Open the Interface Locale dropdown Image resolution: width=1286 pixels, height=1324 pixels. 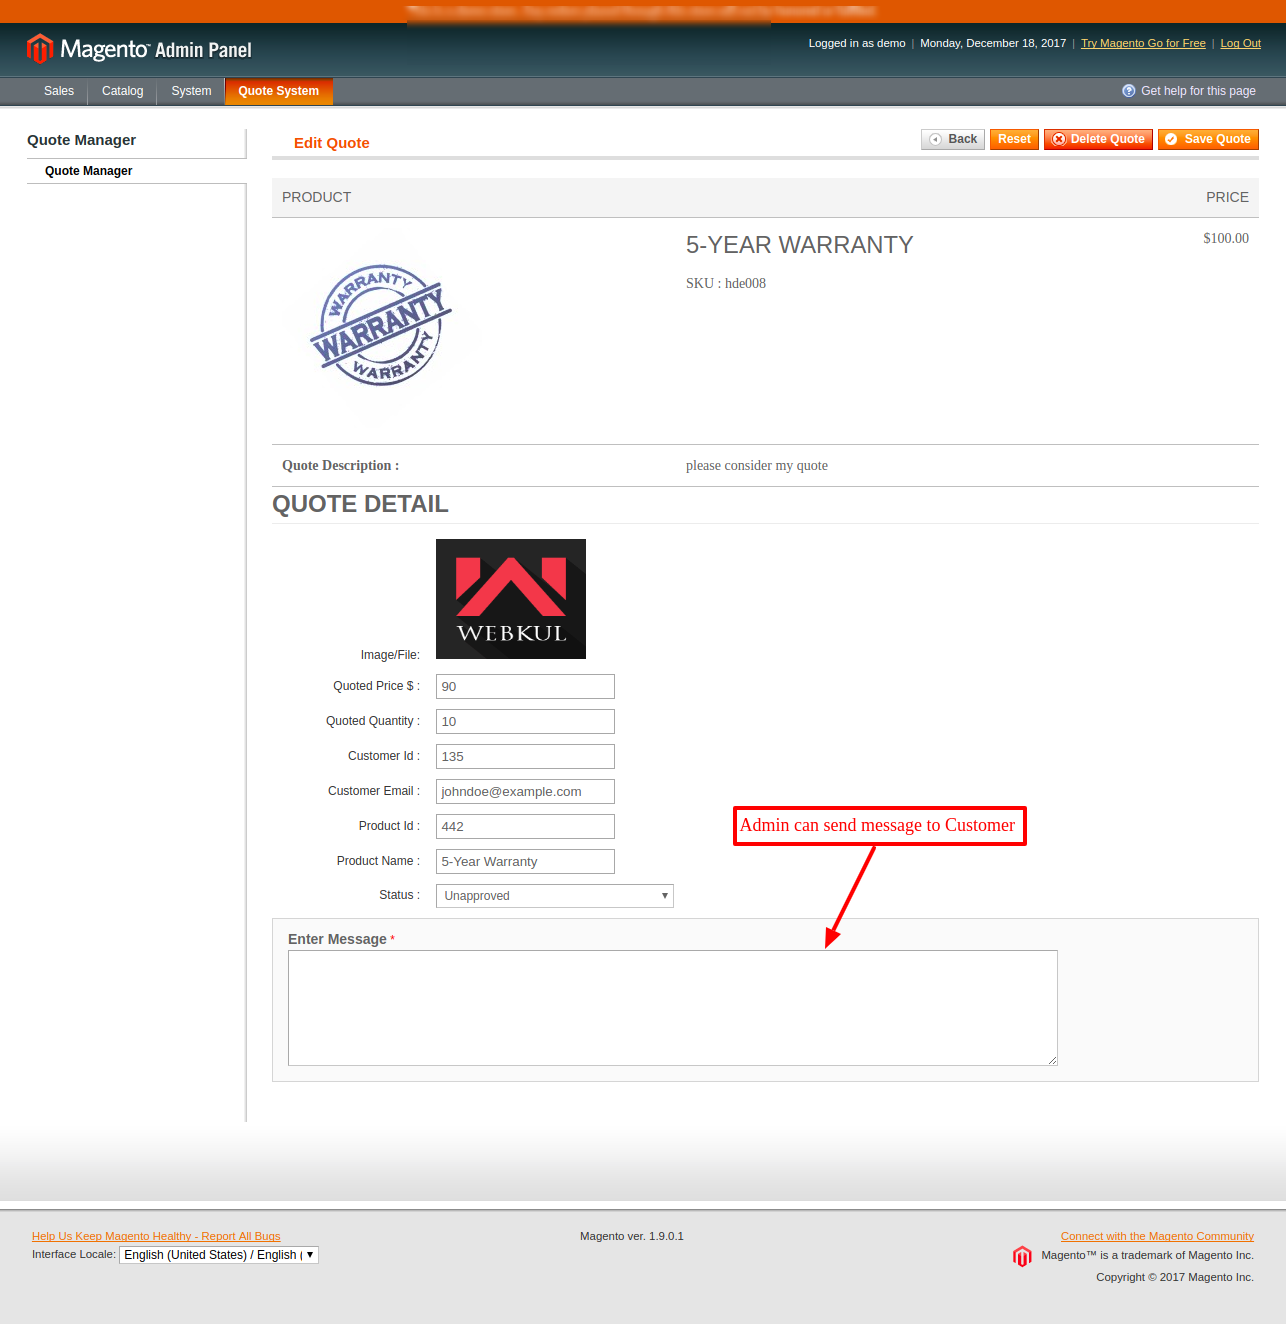point(219,1255)
